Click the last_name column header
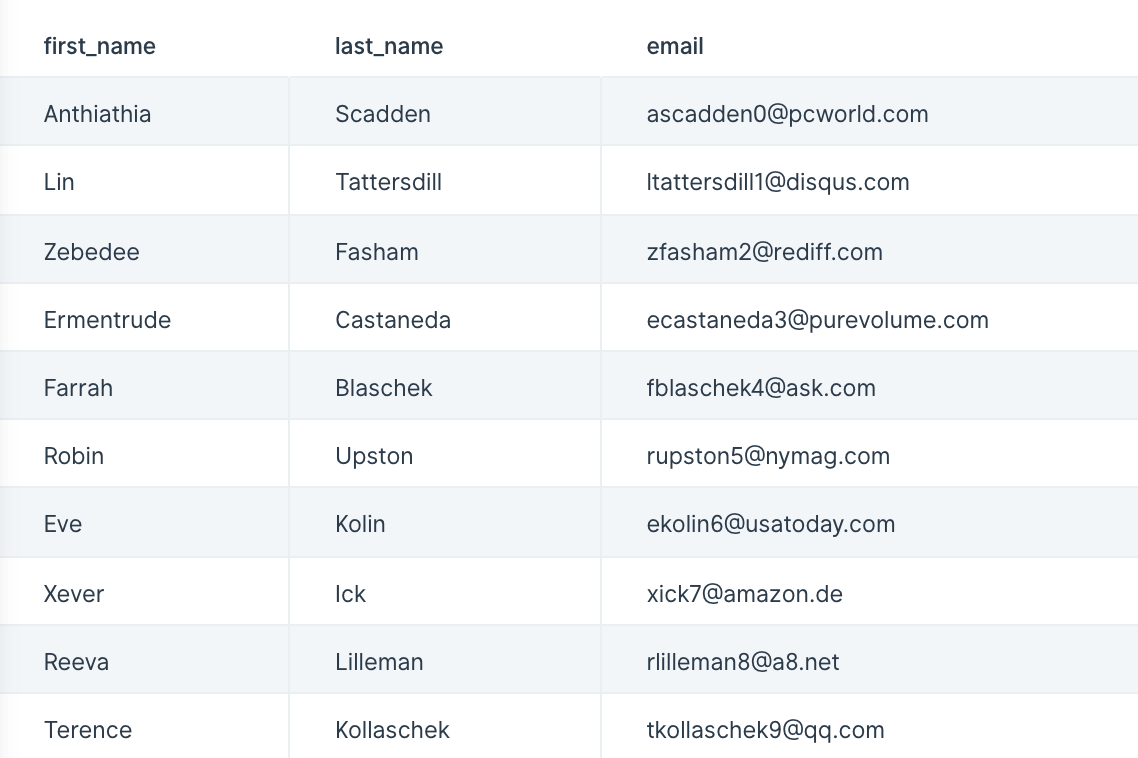Viewport: 1138px width, 758px height. pos(389,46)
